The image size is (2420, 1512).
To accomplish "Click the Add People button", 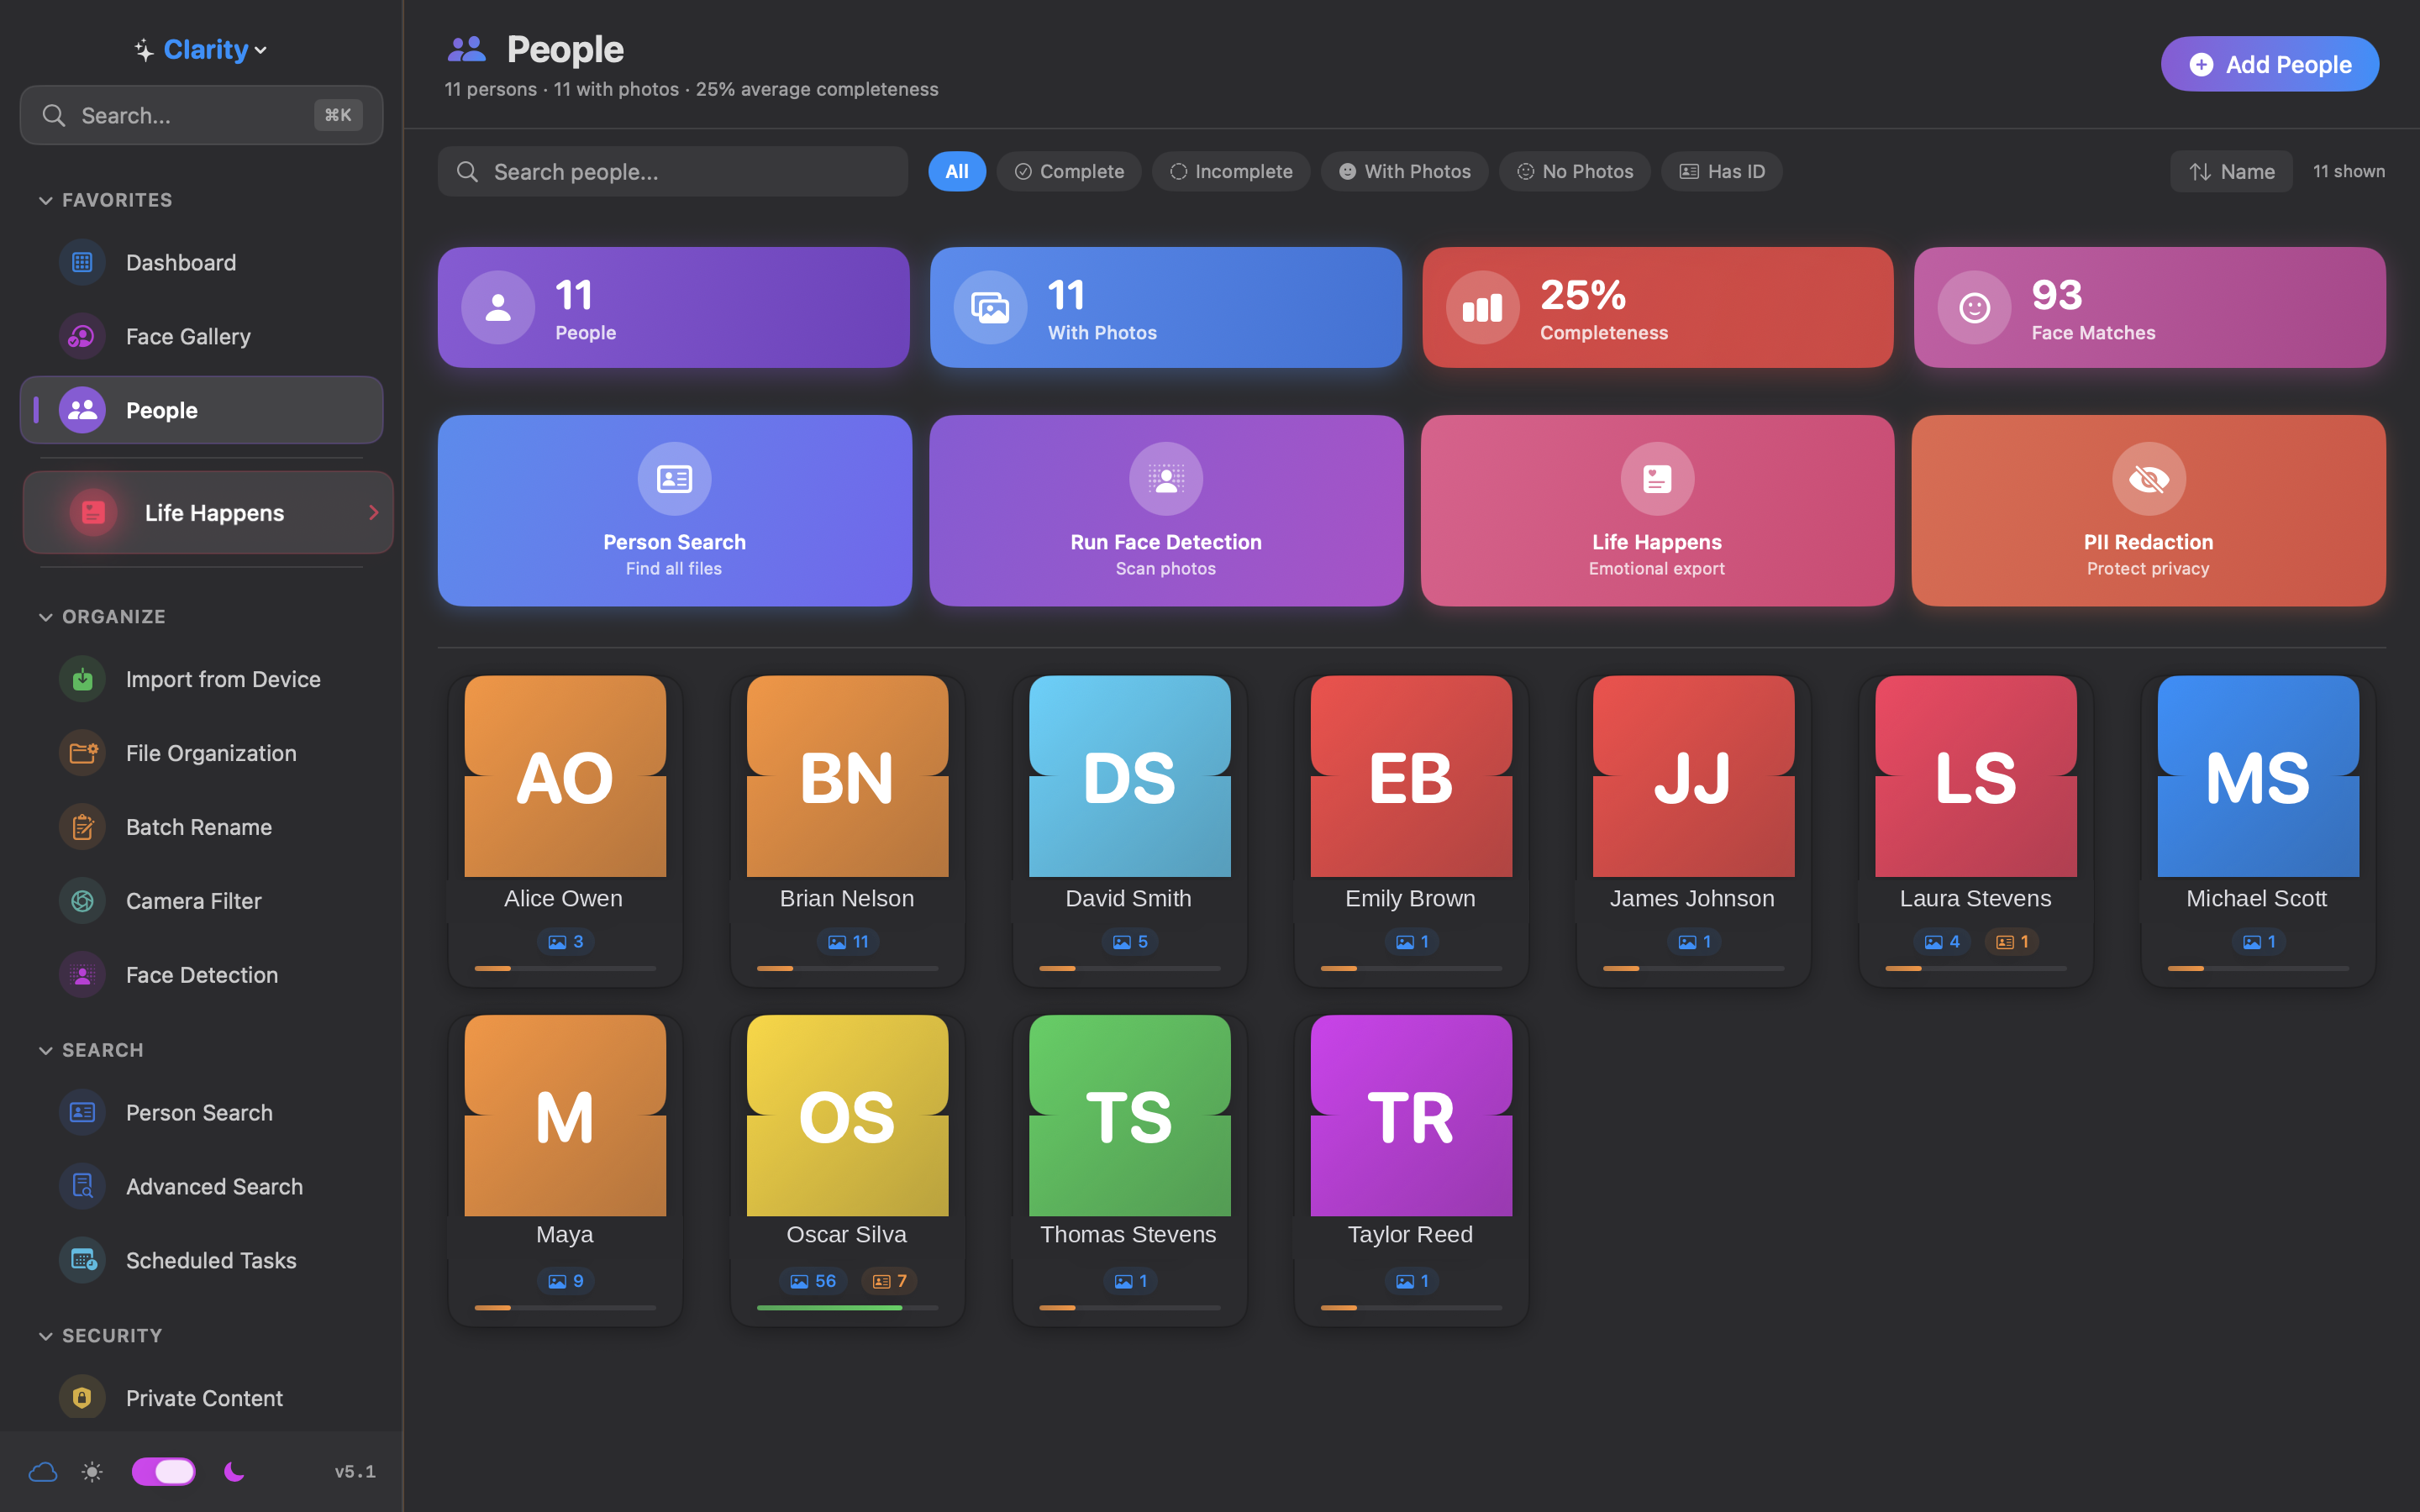I will pyautogui.click(x=2269, y=63).
